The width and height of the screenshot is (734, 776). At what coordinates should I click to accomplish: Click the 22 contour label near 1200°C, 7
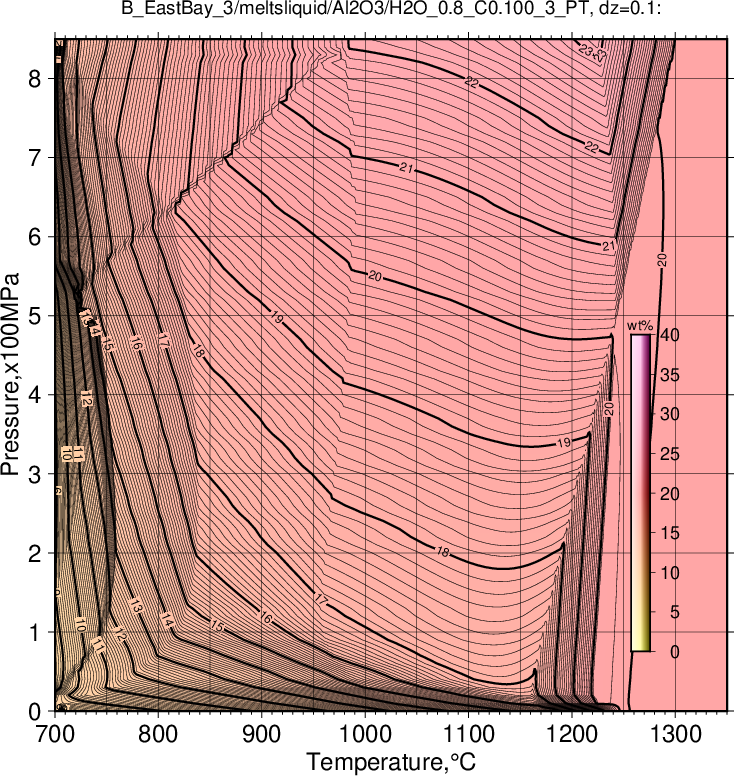click(591, 146)
